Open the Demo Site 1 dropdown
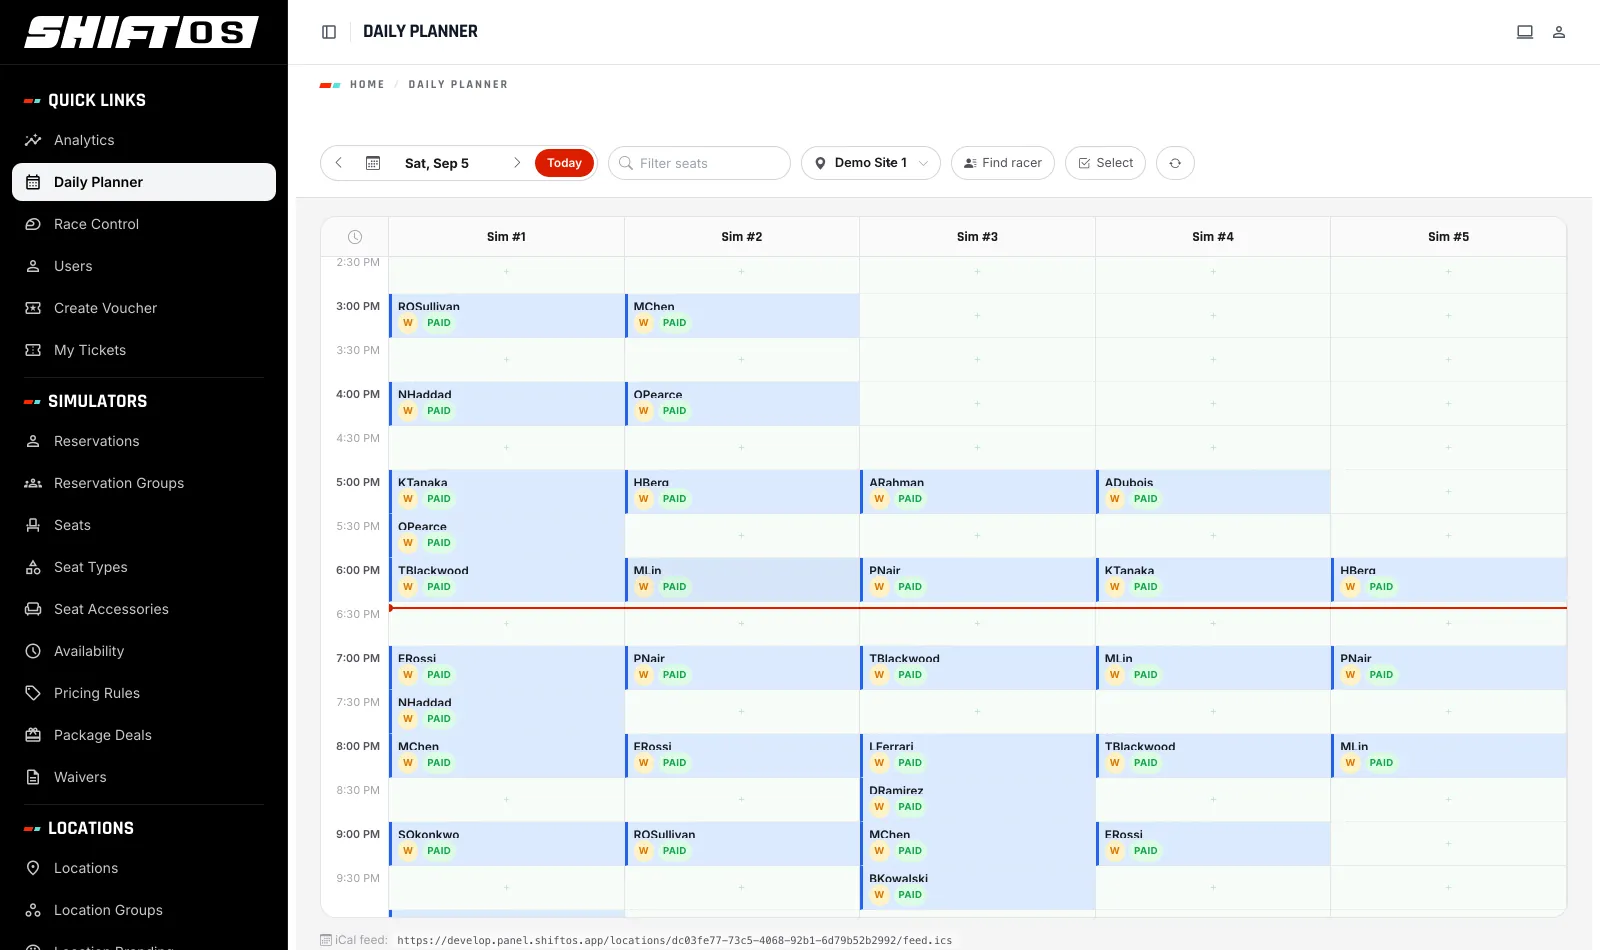 pyautogui.click(x=871, y=163)
